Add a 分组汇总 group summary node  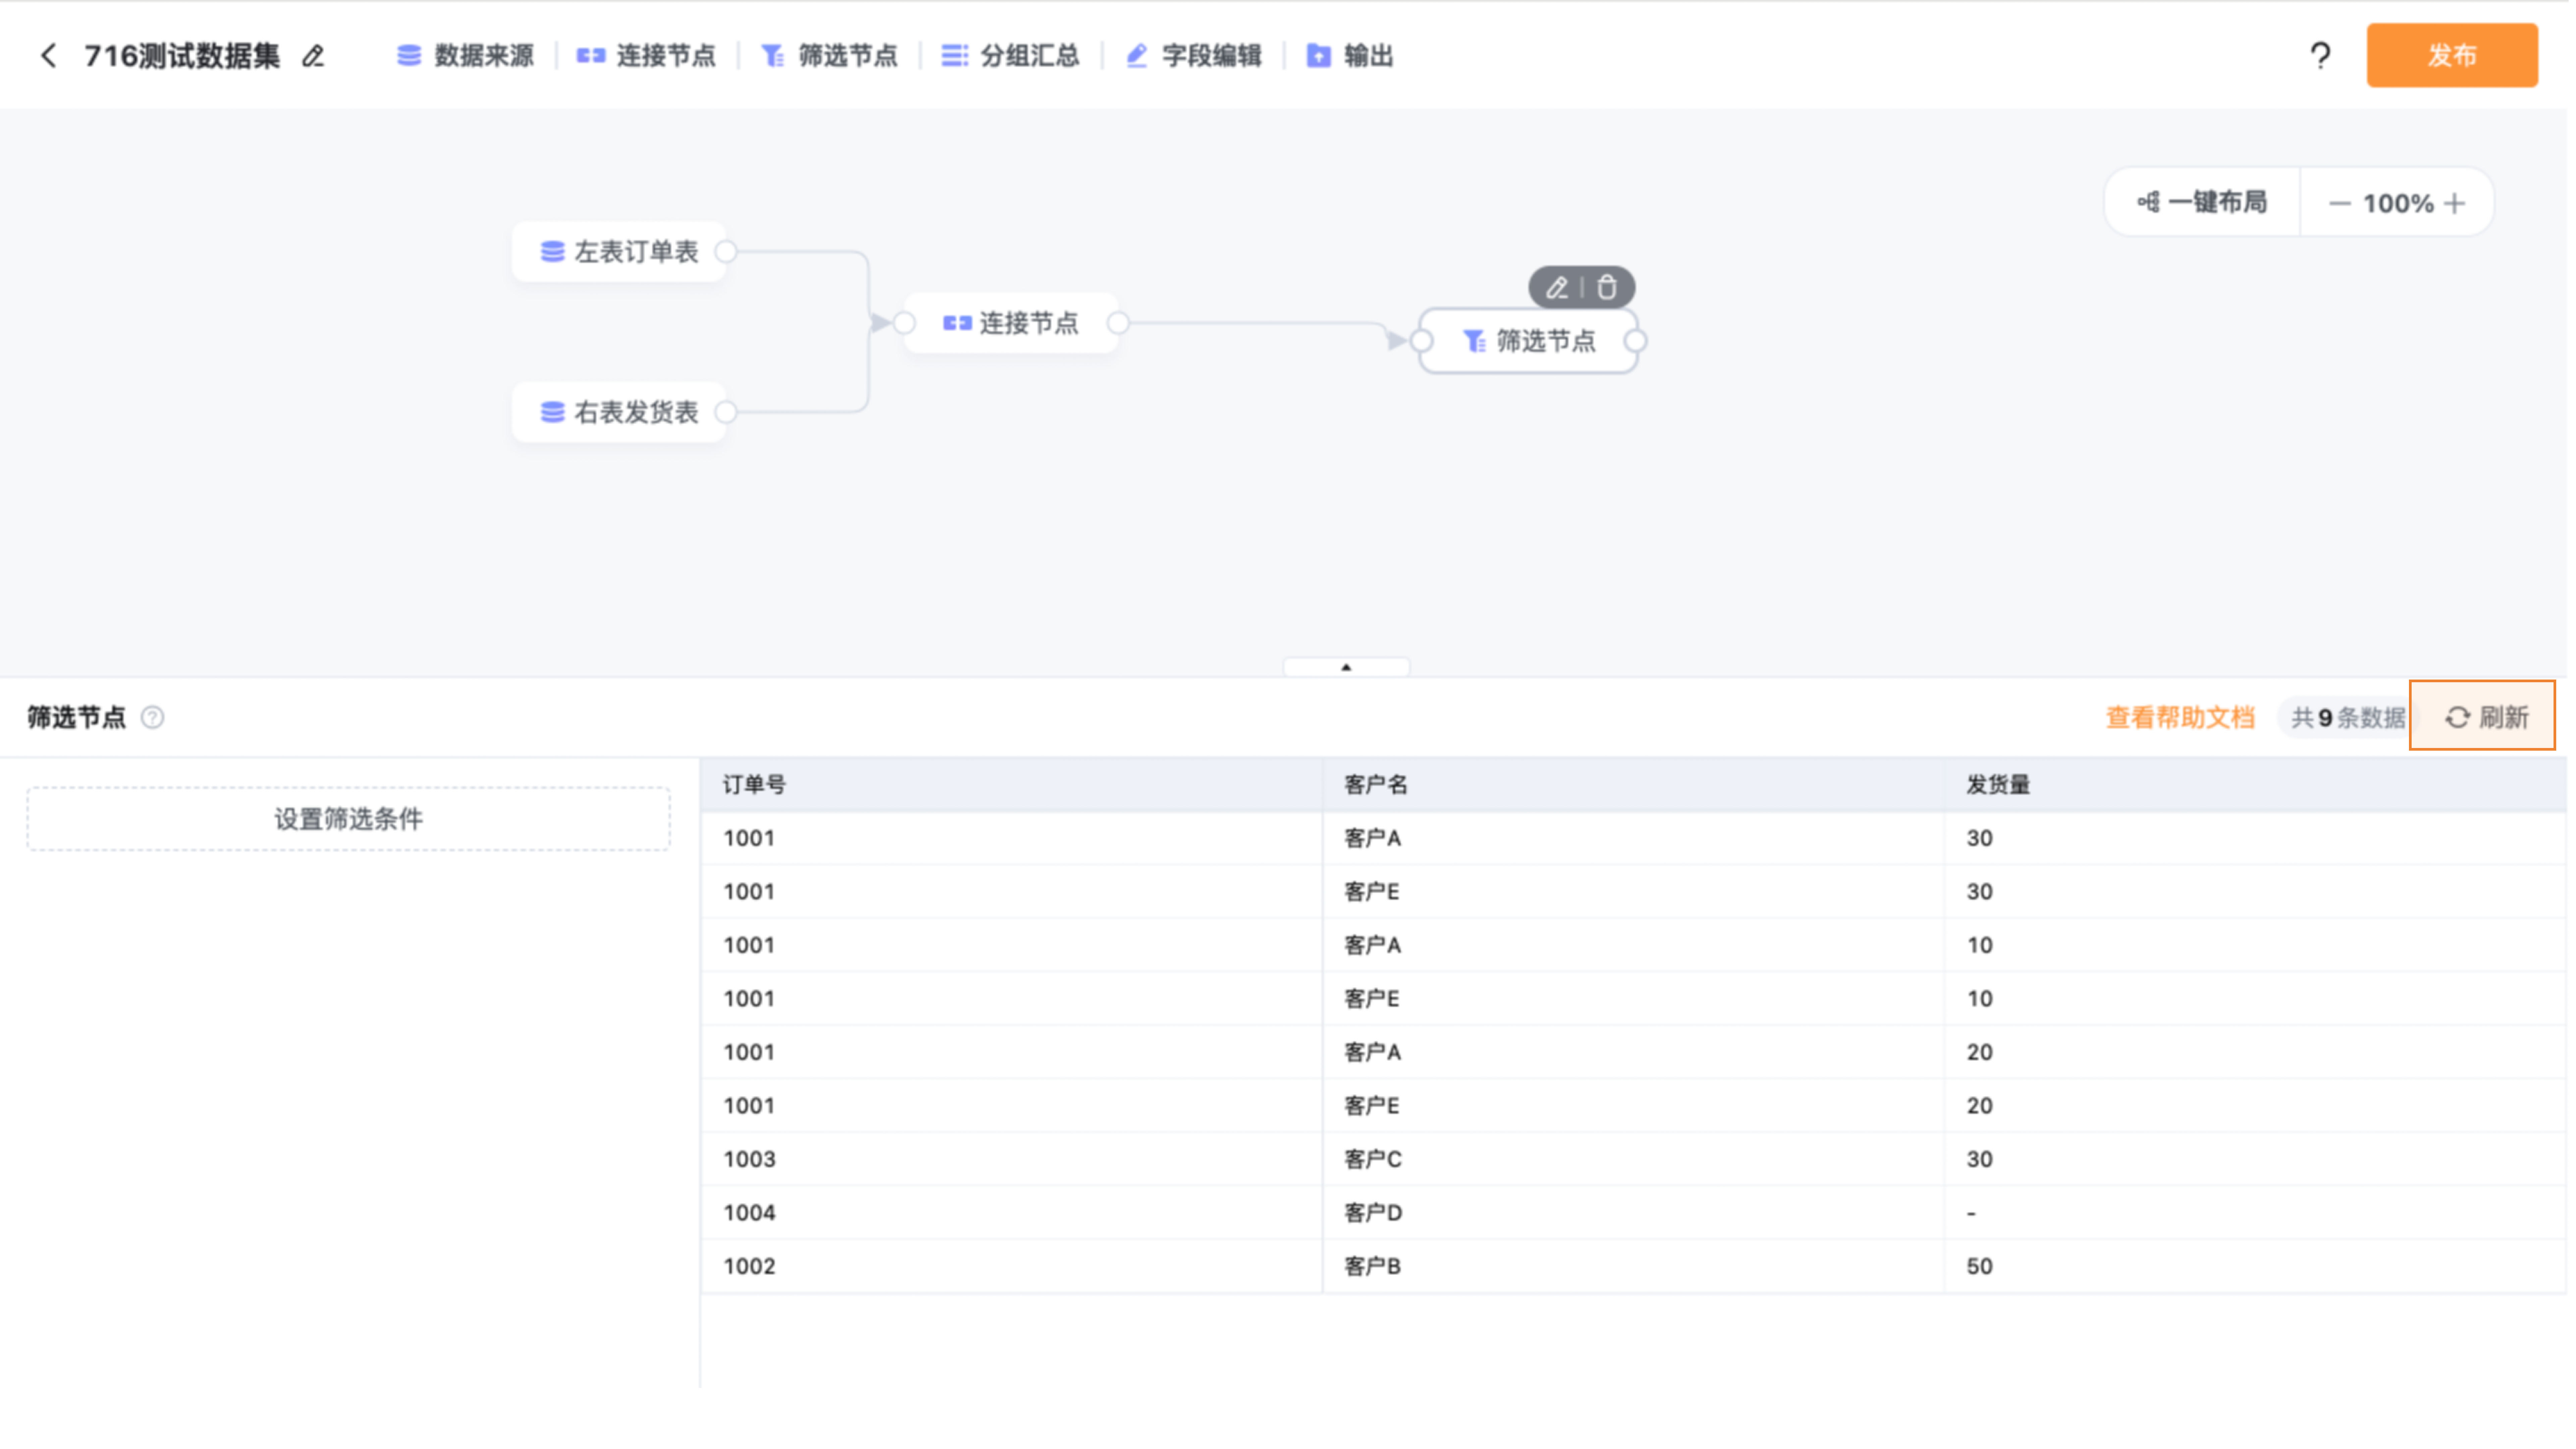[x=1011, y=56]
